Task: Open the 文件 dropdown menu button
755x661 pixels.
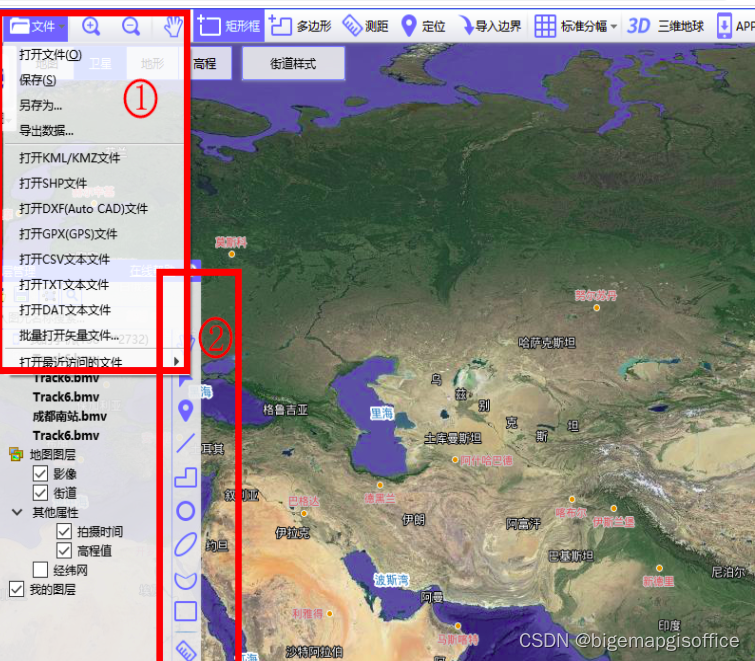Action: [x=37, y=26]
